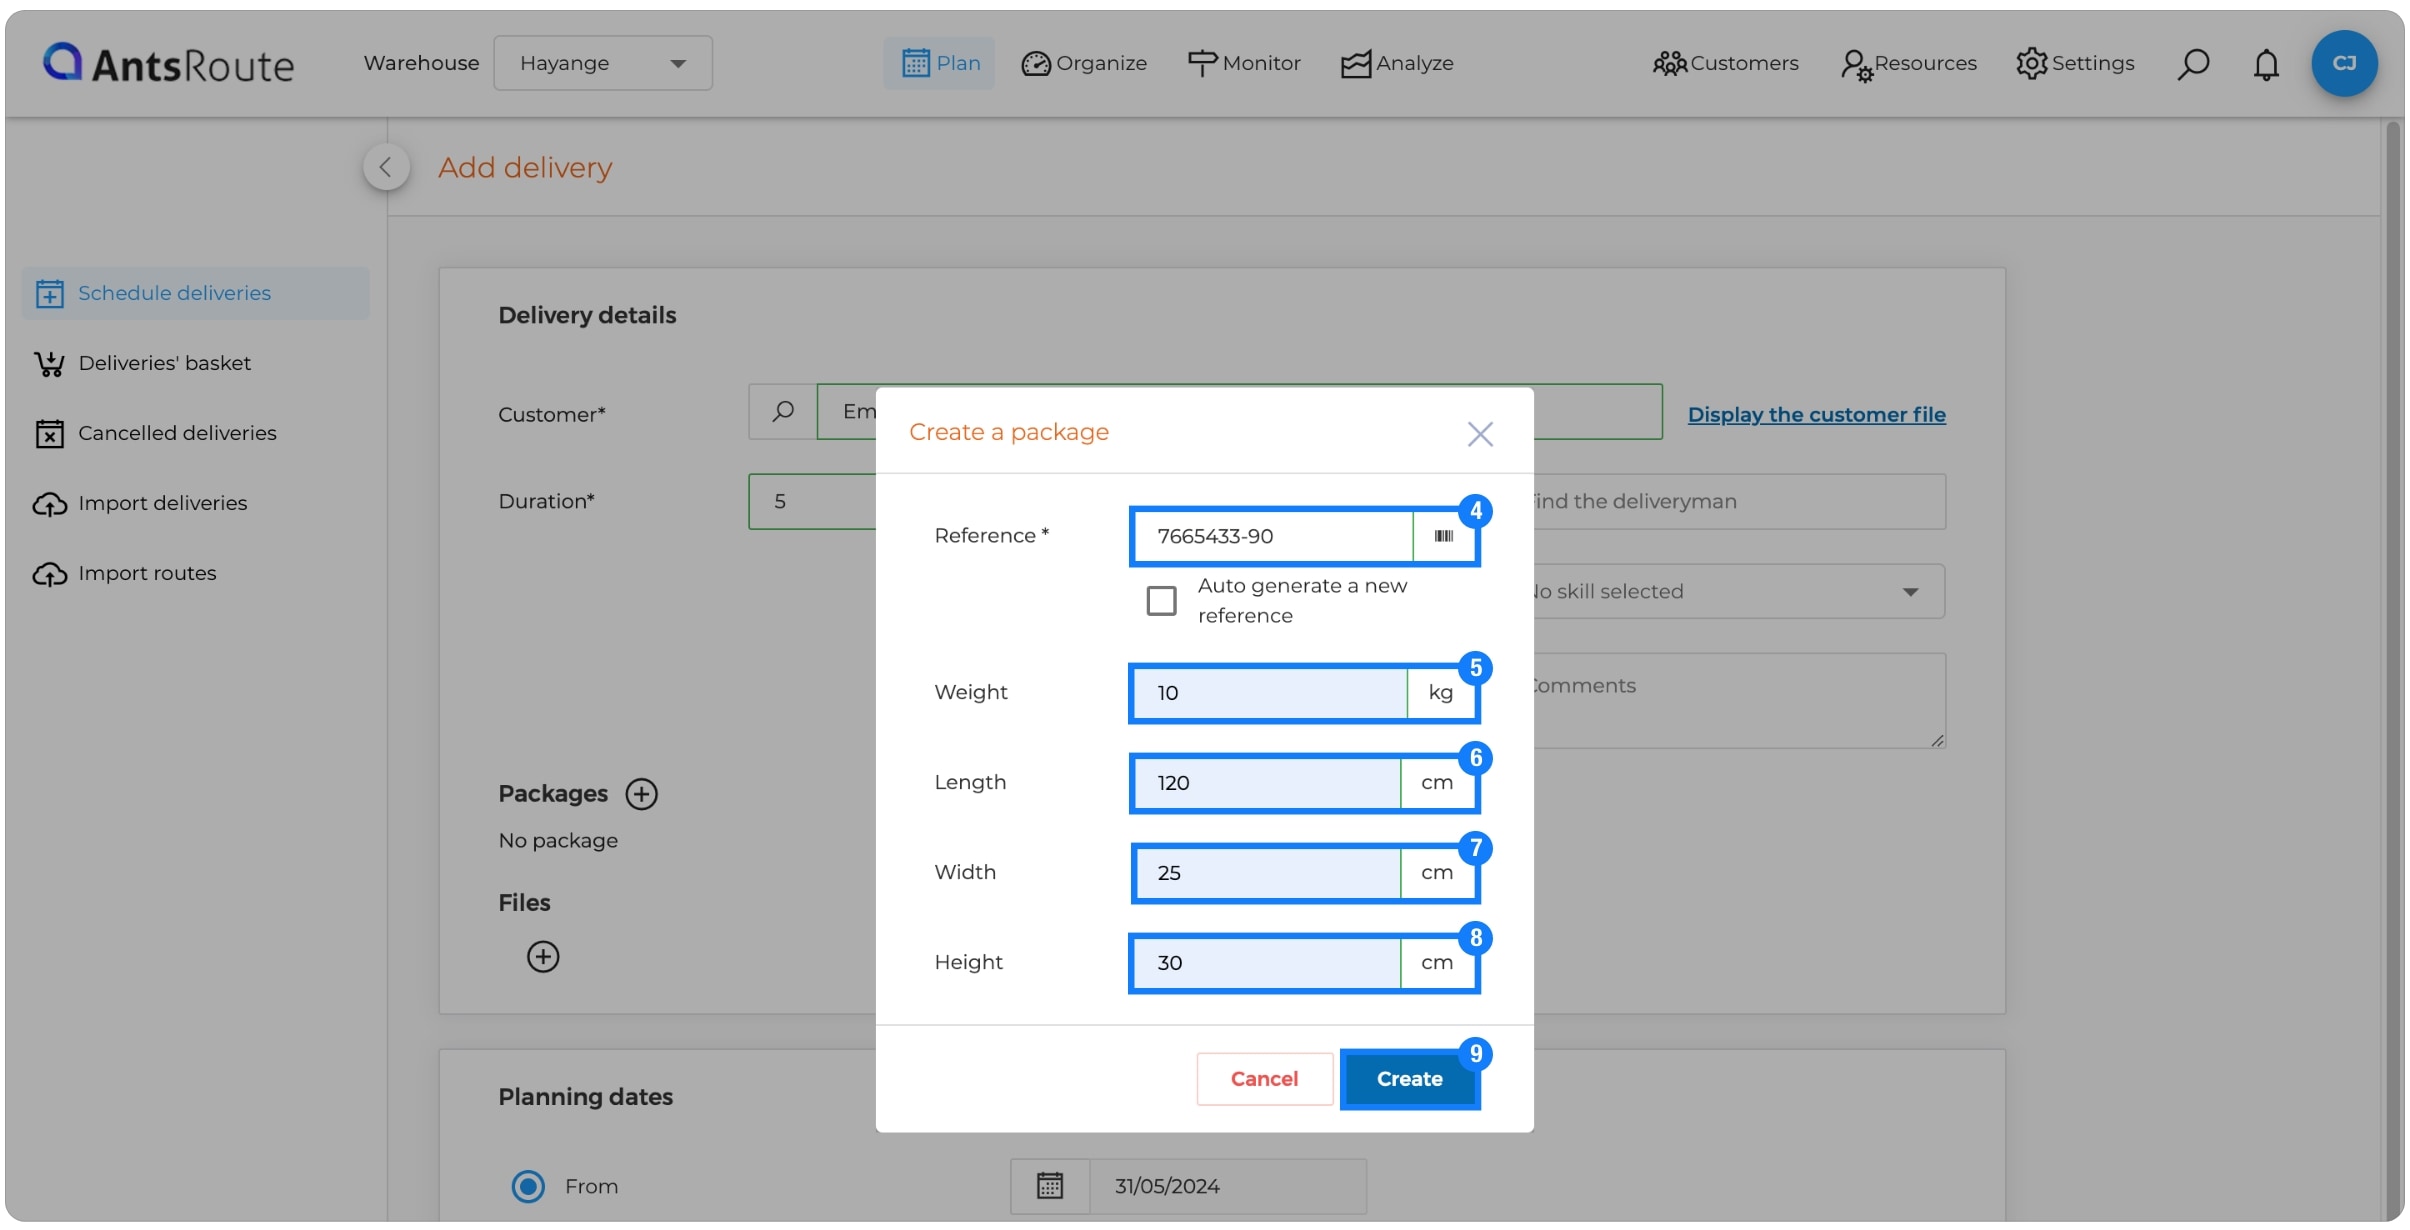Click the Find the deliveryman field
The height and width of the screenshot is (1230, 2410).
[1740, 501]
